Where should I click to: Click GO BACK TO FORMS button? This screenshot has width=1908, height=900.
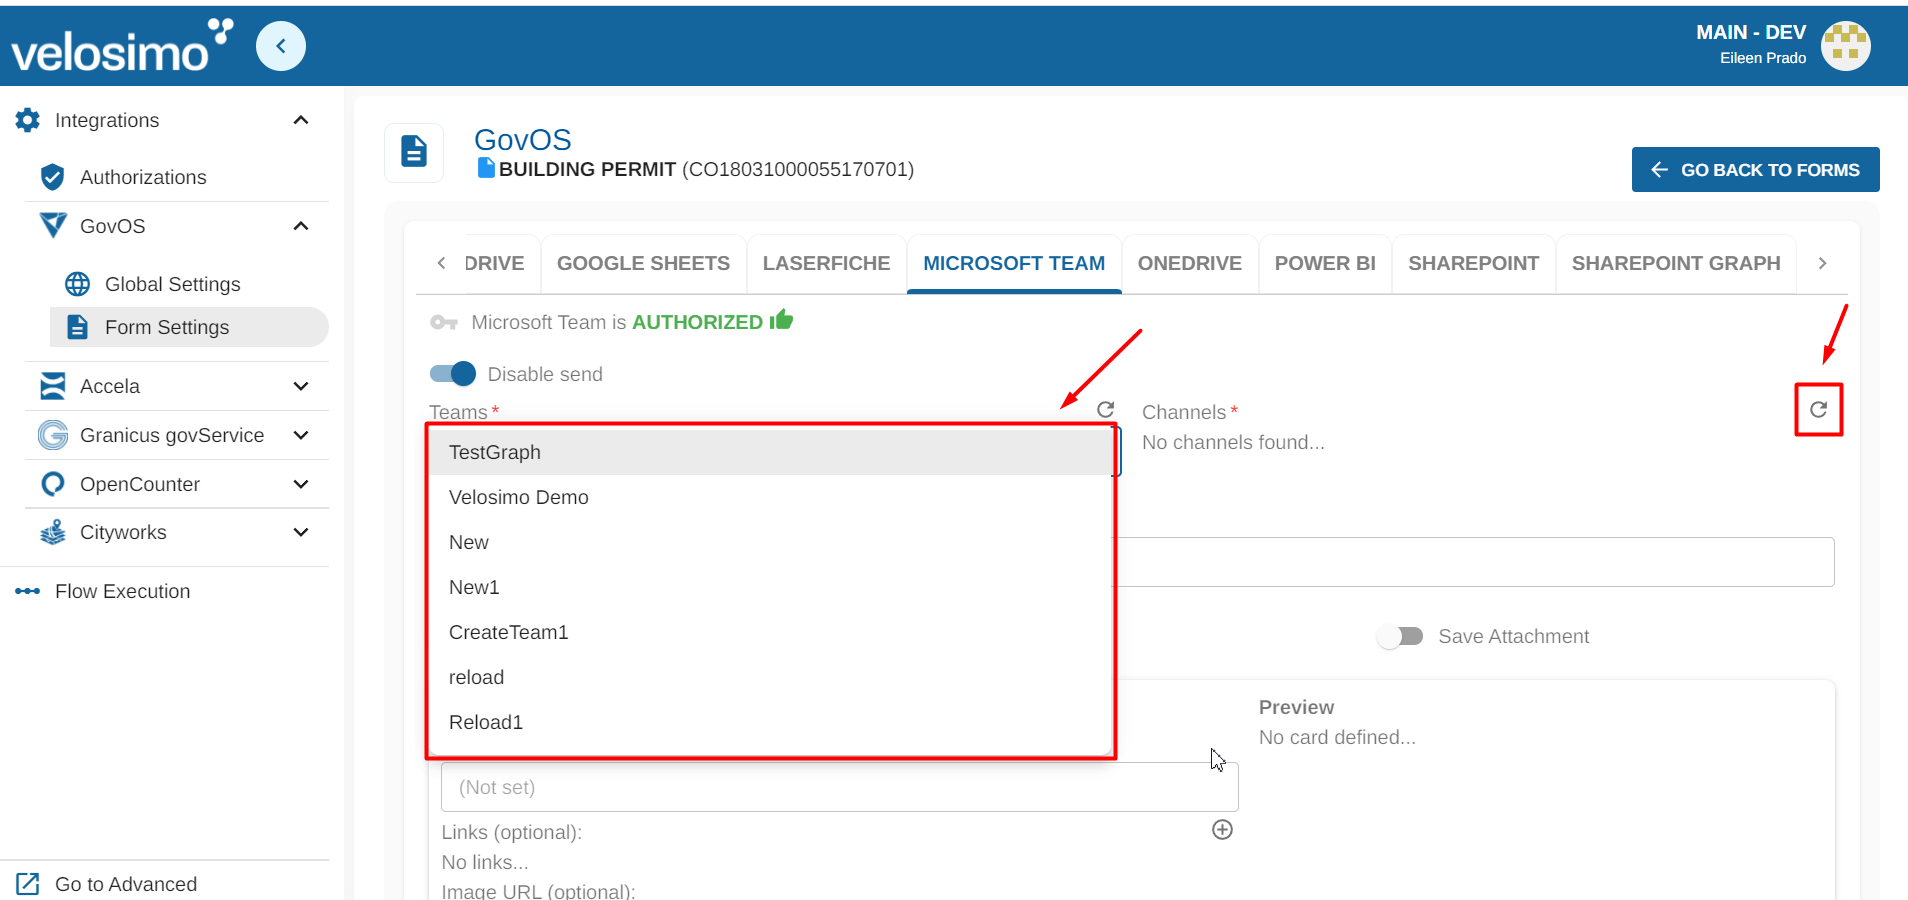click(1755, 170)
